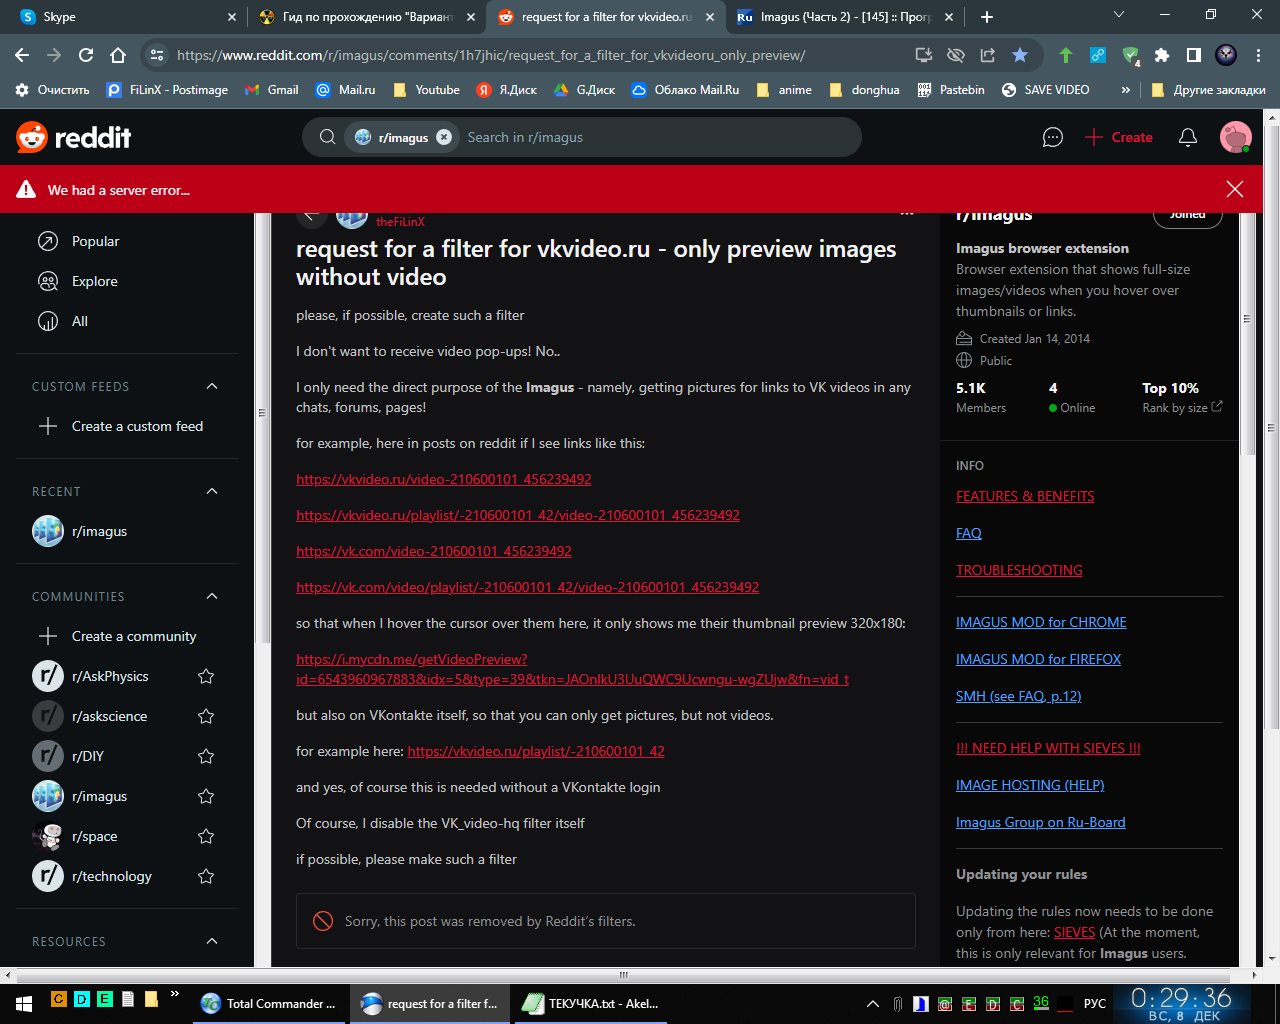Screen dimensions: 1280x1024
Task: Open the tab search dropdown arrow
Action: point(1118,15)
